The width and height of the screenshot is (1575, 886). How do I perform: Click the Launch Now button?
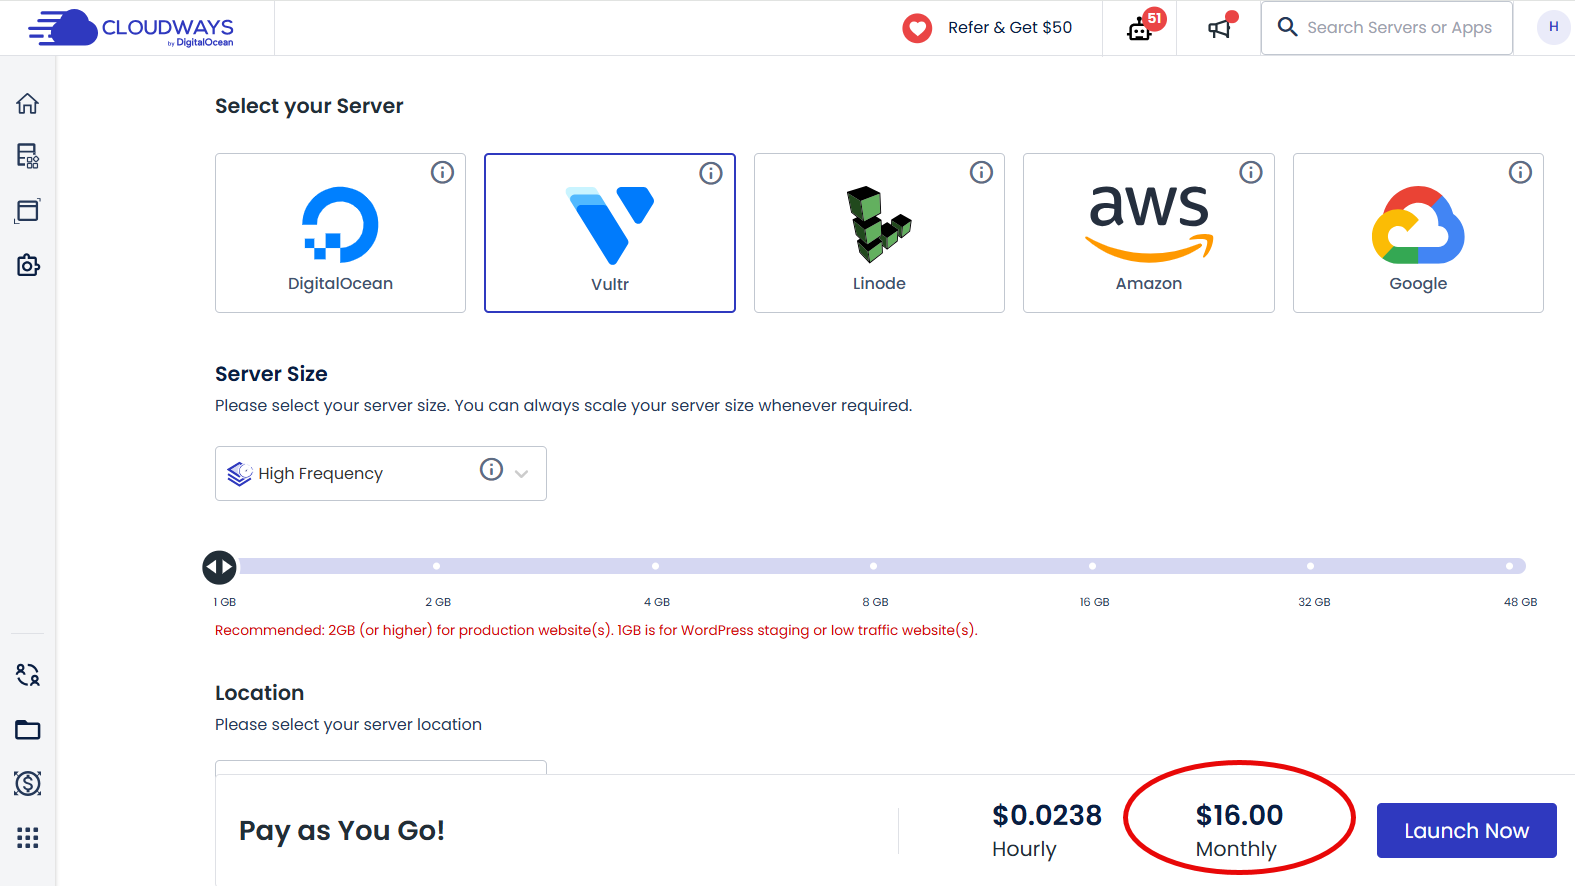pos(1466,830)
